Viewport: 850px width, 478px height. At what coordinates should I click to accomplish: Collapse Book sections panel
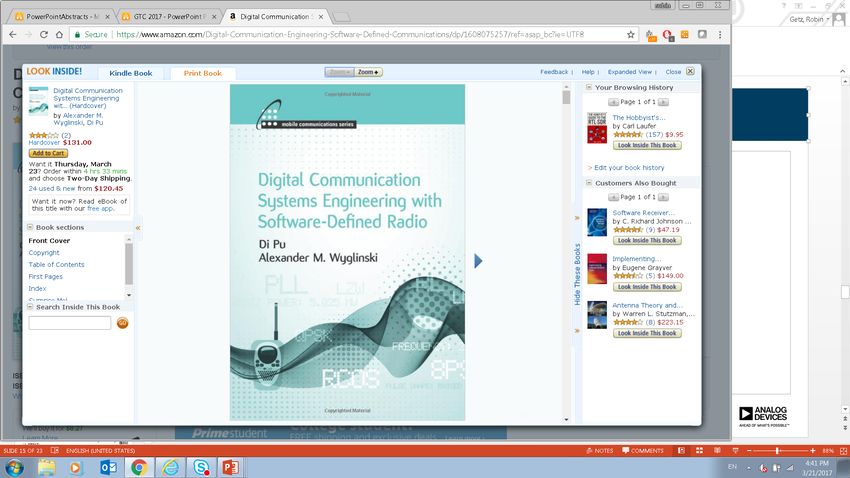[30, 227]
